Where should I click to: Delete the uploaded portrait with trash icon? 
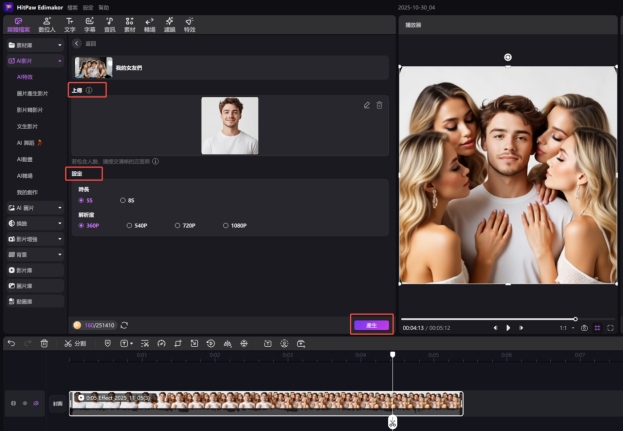click(379, 105)
